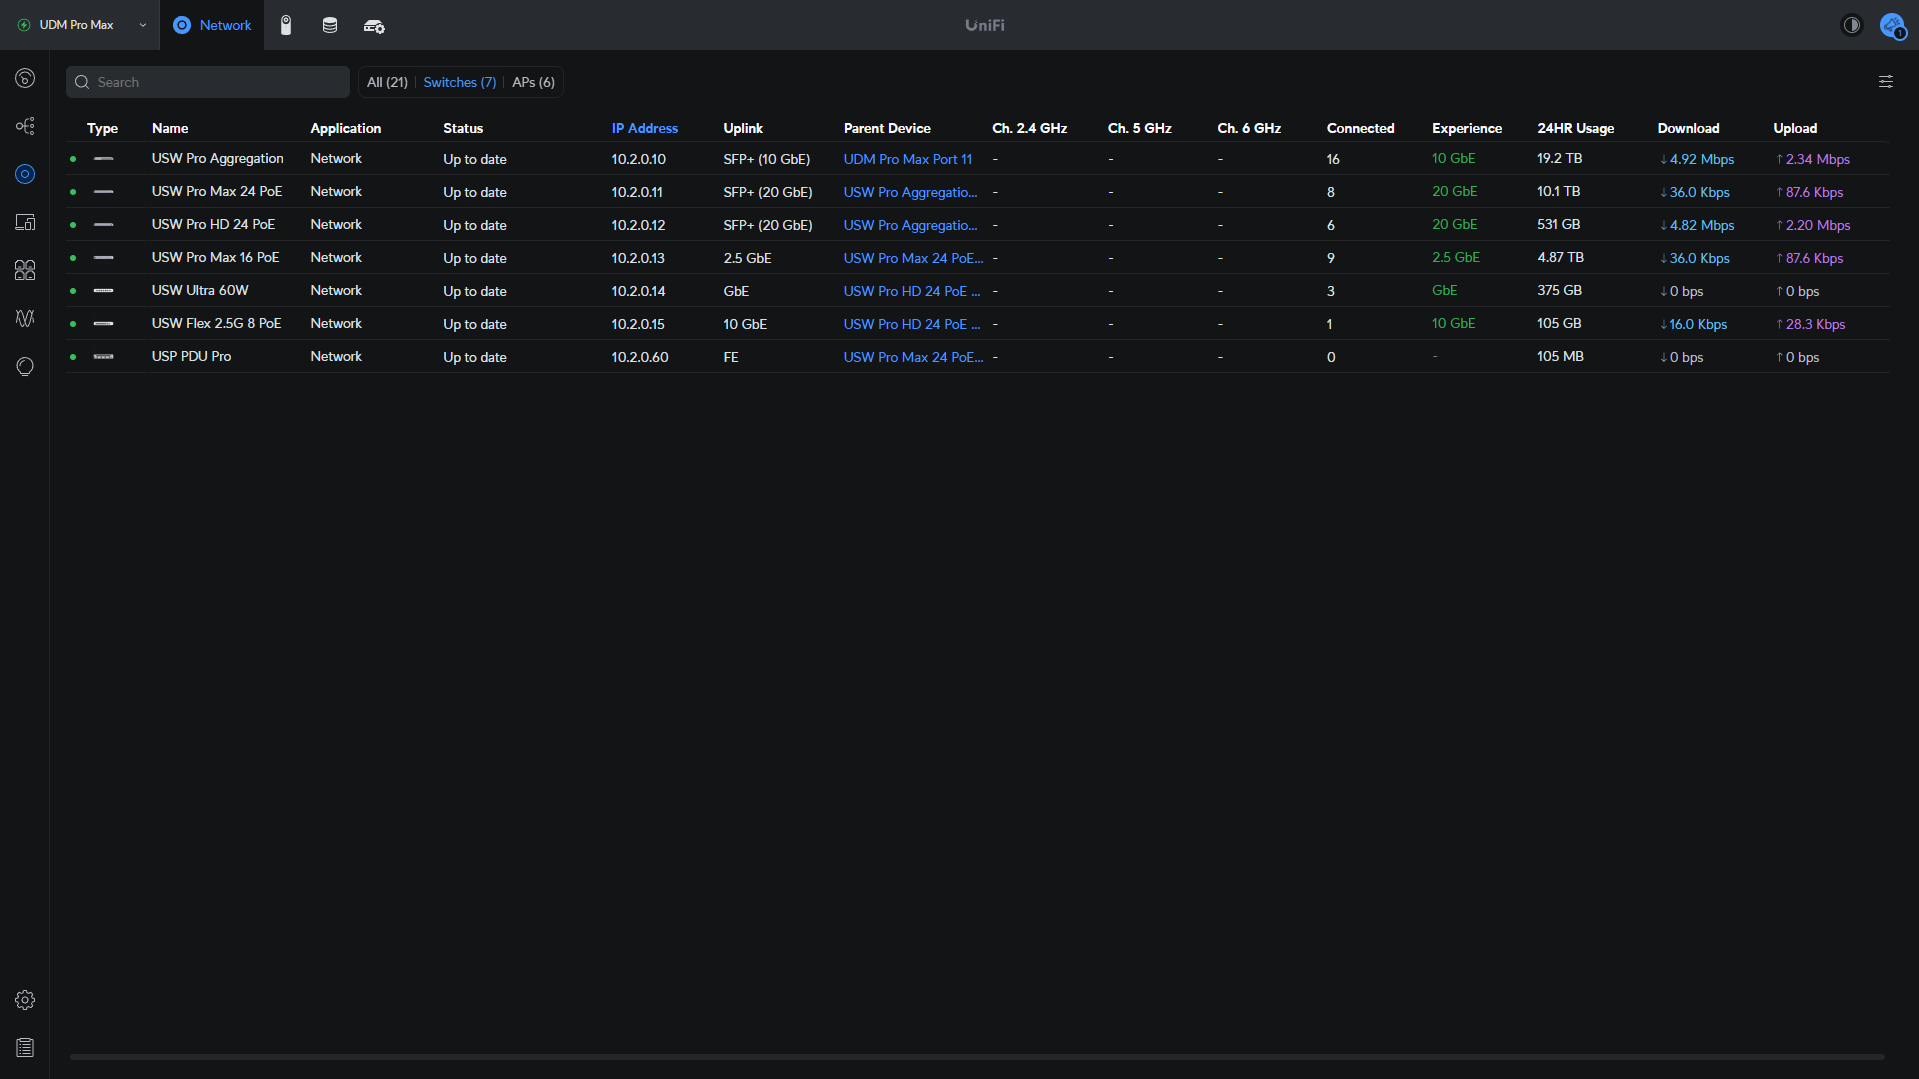The height and width of the screenshot is (1079, 1919).
Task: Sort by Download column header
Action: tap(1688, 128)
